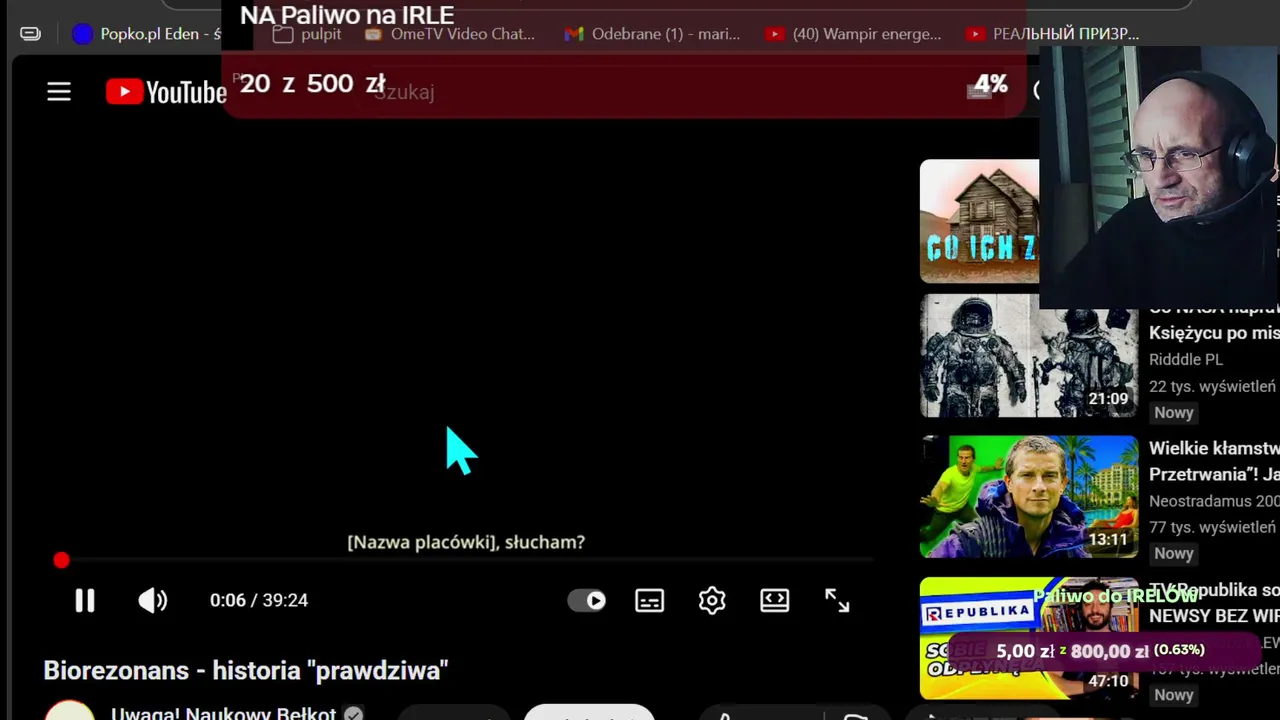Enter full screen mode
Screen dimensions: 1280x720
point(837,600)
